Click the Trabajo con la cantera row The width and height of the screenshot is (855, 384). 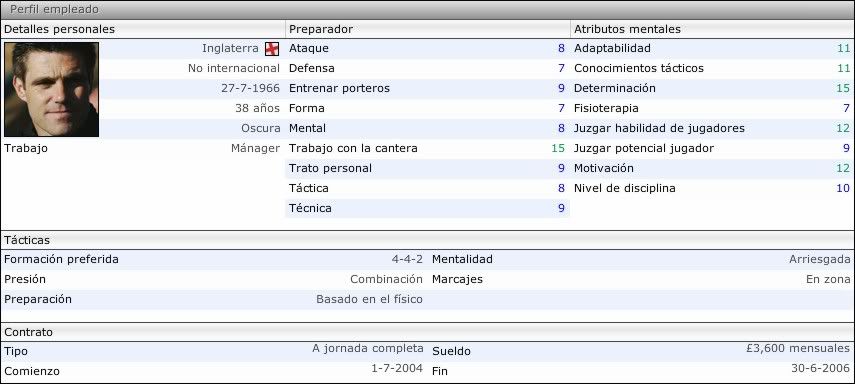[428, 148]
